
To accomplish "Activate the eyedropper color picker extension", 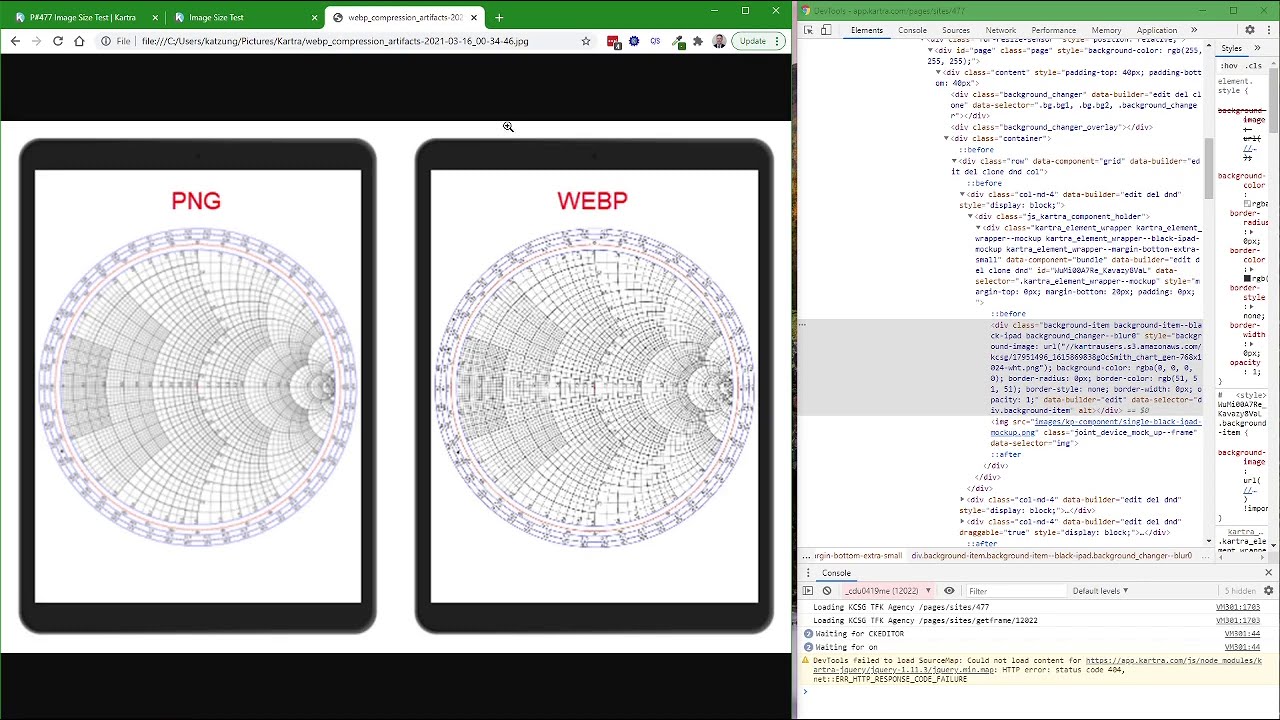I will [x=678, y=41].
